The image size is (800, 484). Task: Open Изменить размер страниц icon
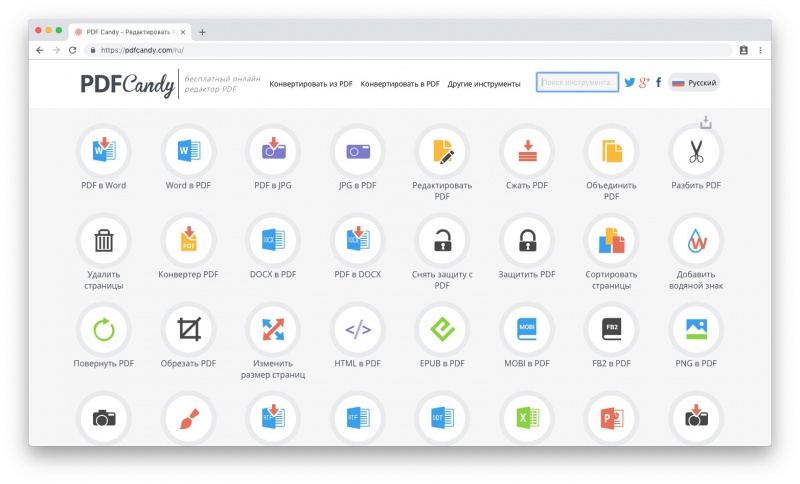(x=273, y=329)
